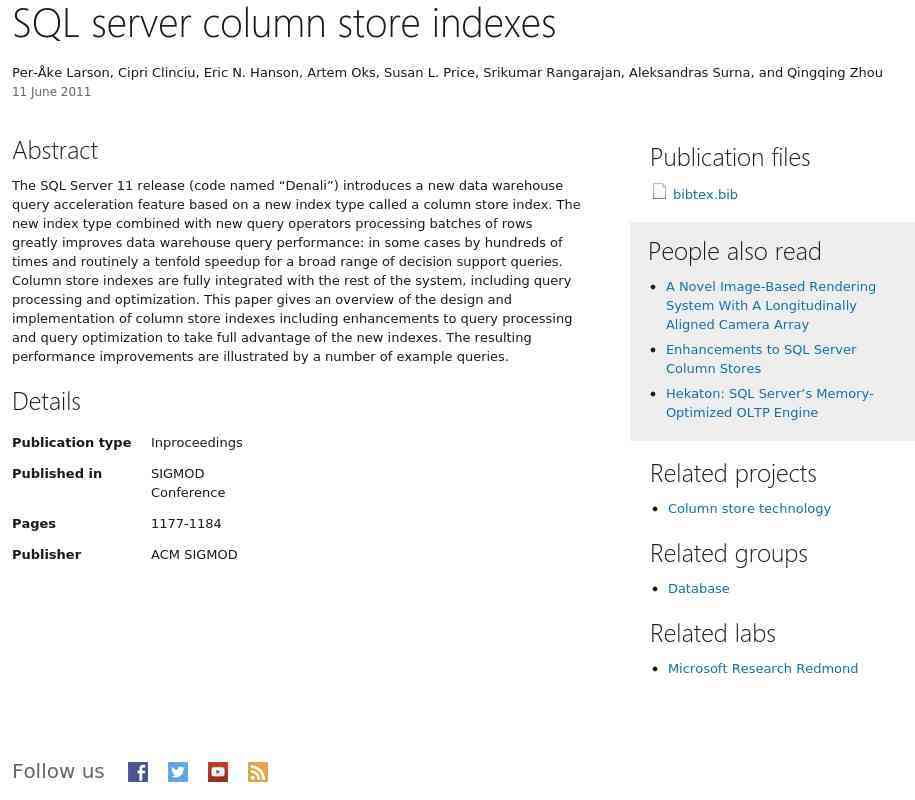Click the 'Publication files' heading
This screenshot has width=915, height=800.
pos(730,158)
